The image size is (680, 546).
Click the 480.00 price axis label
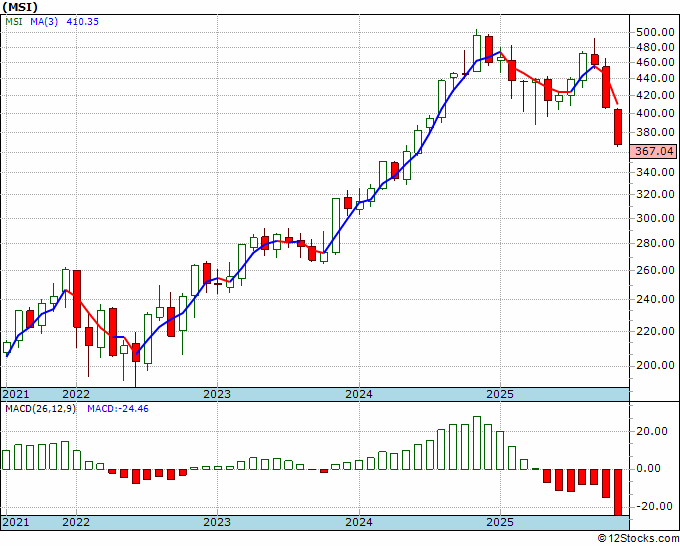pos(655,47)
